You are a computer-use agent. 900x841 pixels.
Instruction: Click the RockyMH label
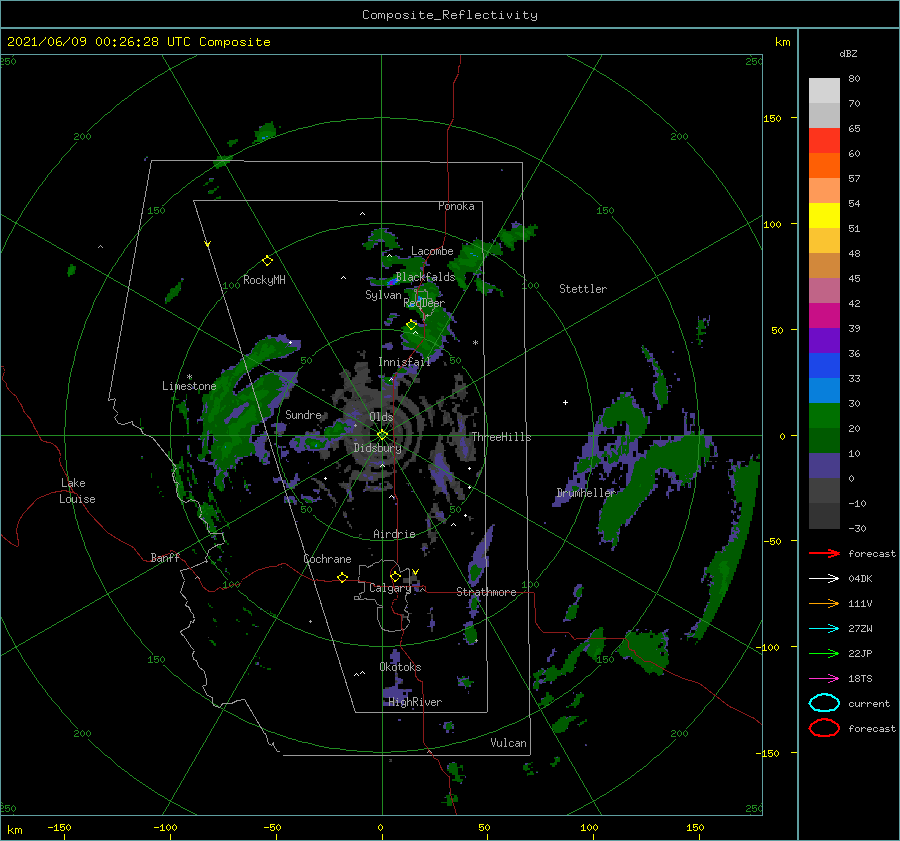(264, 280)
